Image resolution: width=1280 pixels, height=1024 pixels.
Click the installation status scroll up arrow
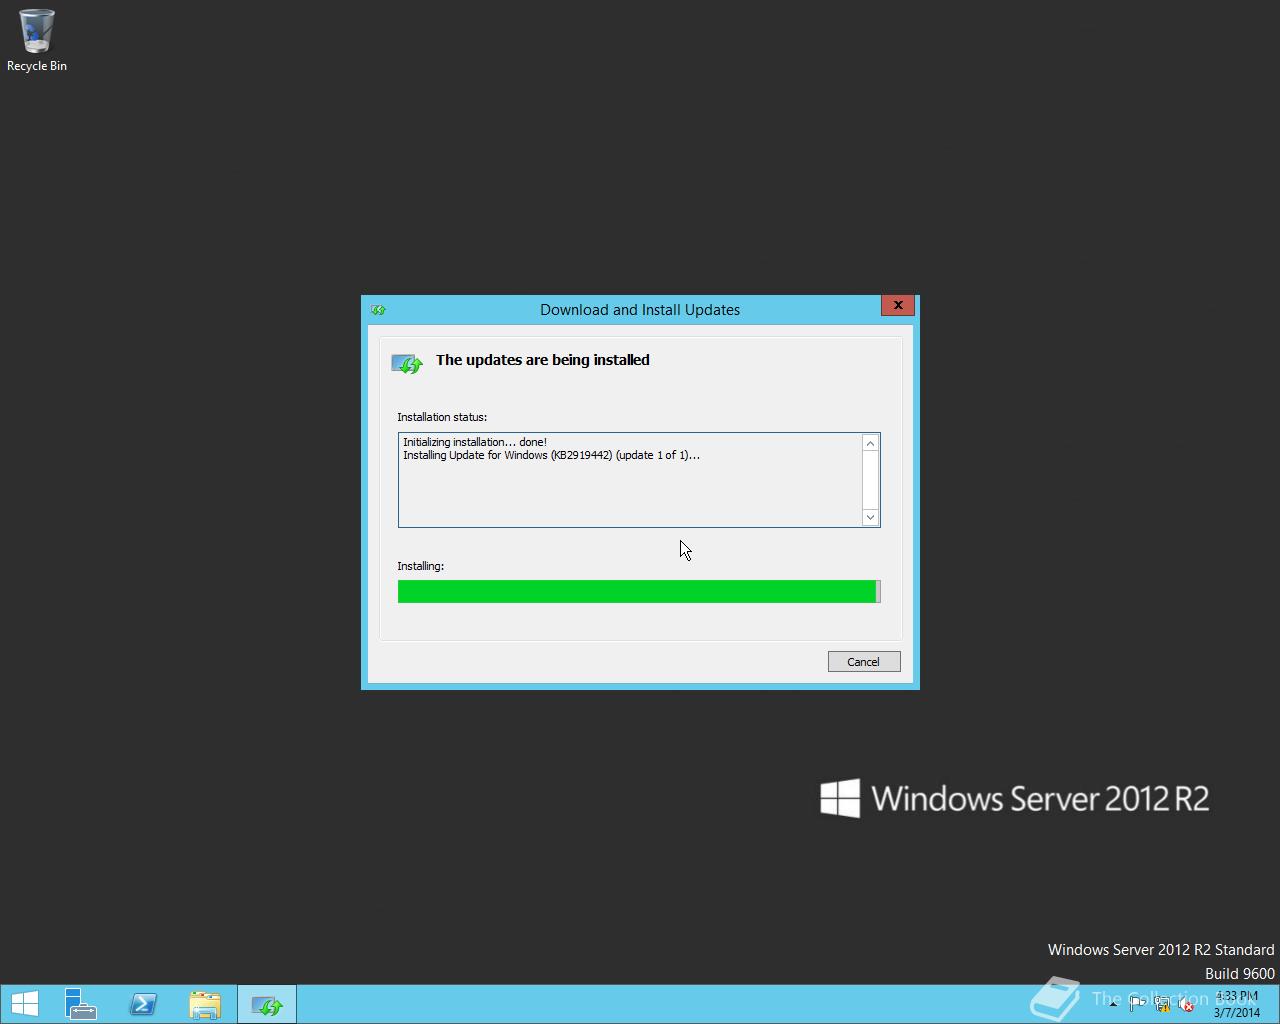[870, 443]
